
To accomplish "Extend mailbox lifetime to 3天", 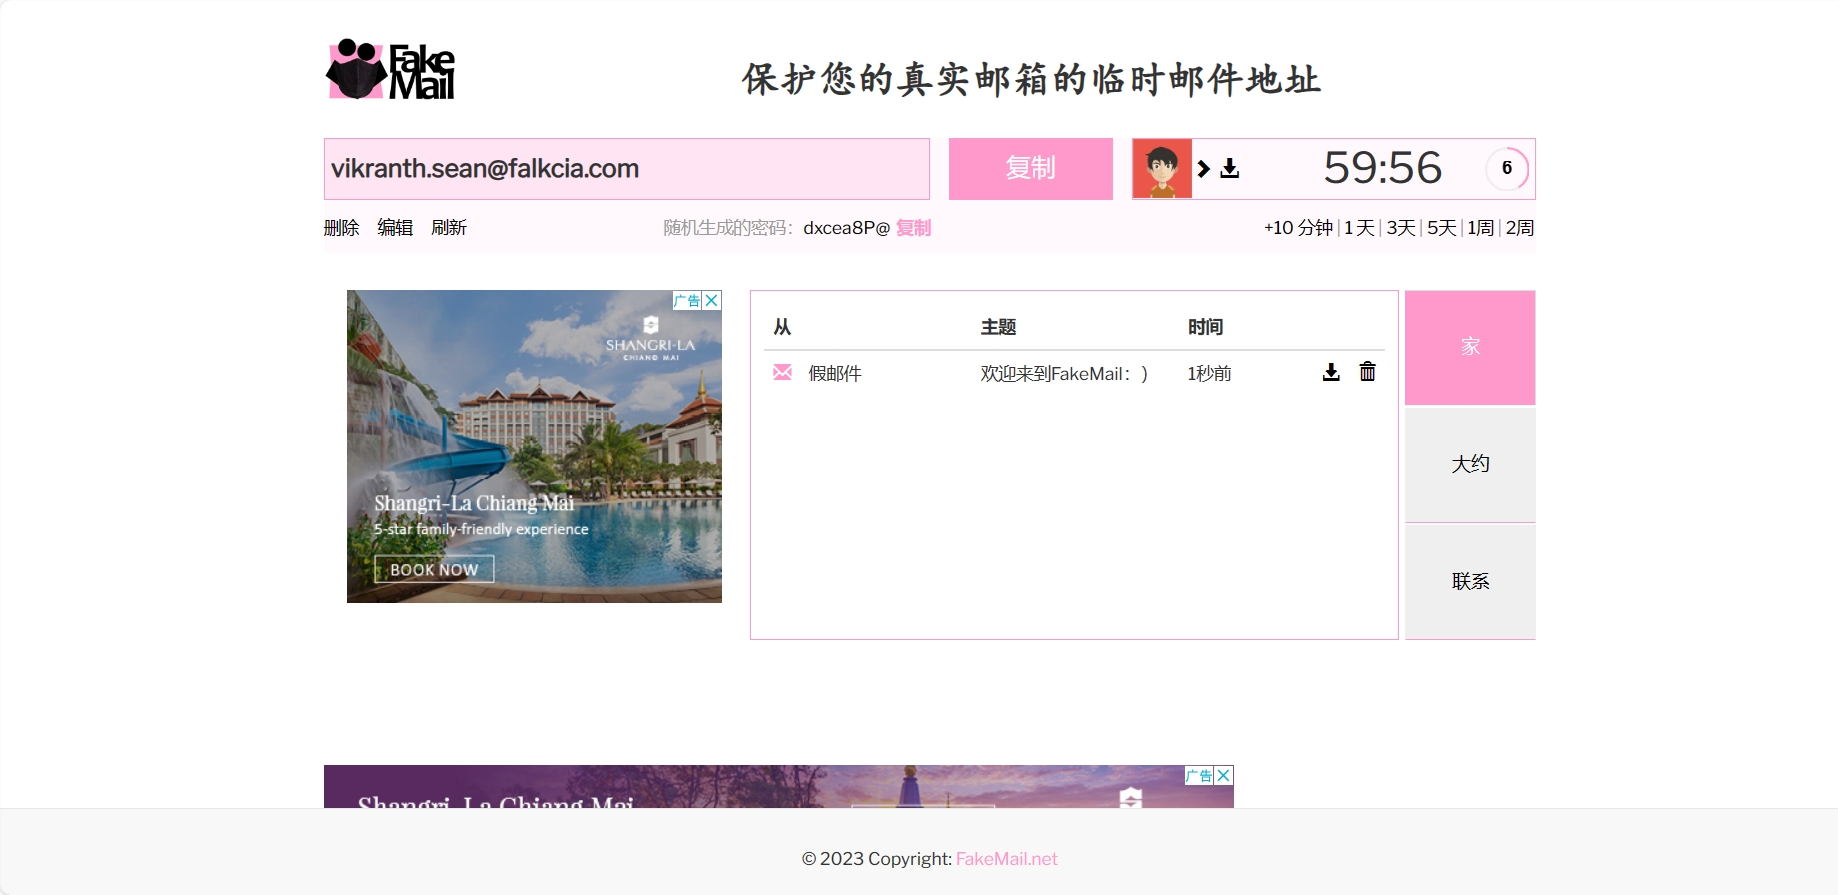I will coord(1401,228).
